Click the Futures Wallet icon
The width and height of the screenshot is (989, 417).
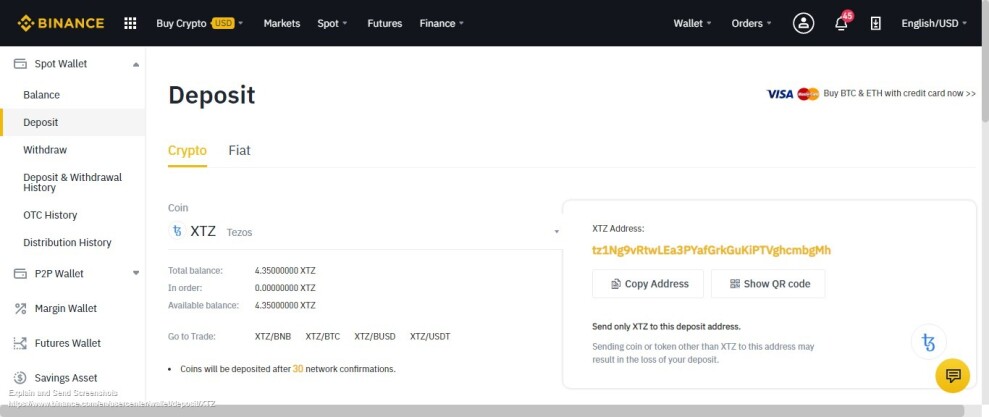(20, 343)
